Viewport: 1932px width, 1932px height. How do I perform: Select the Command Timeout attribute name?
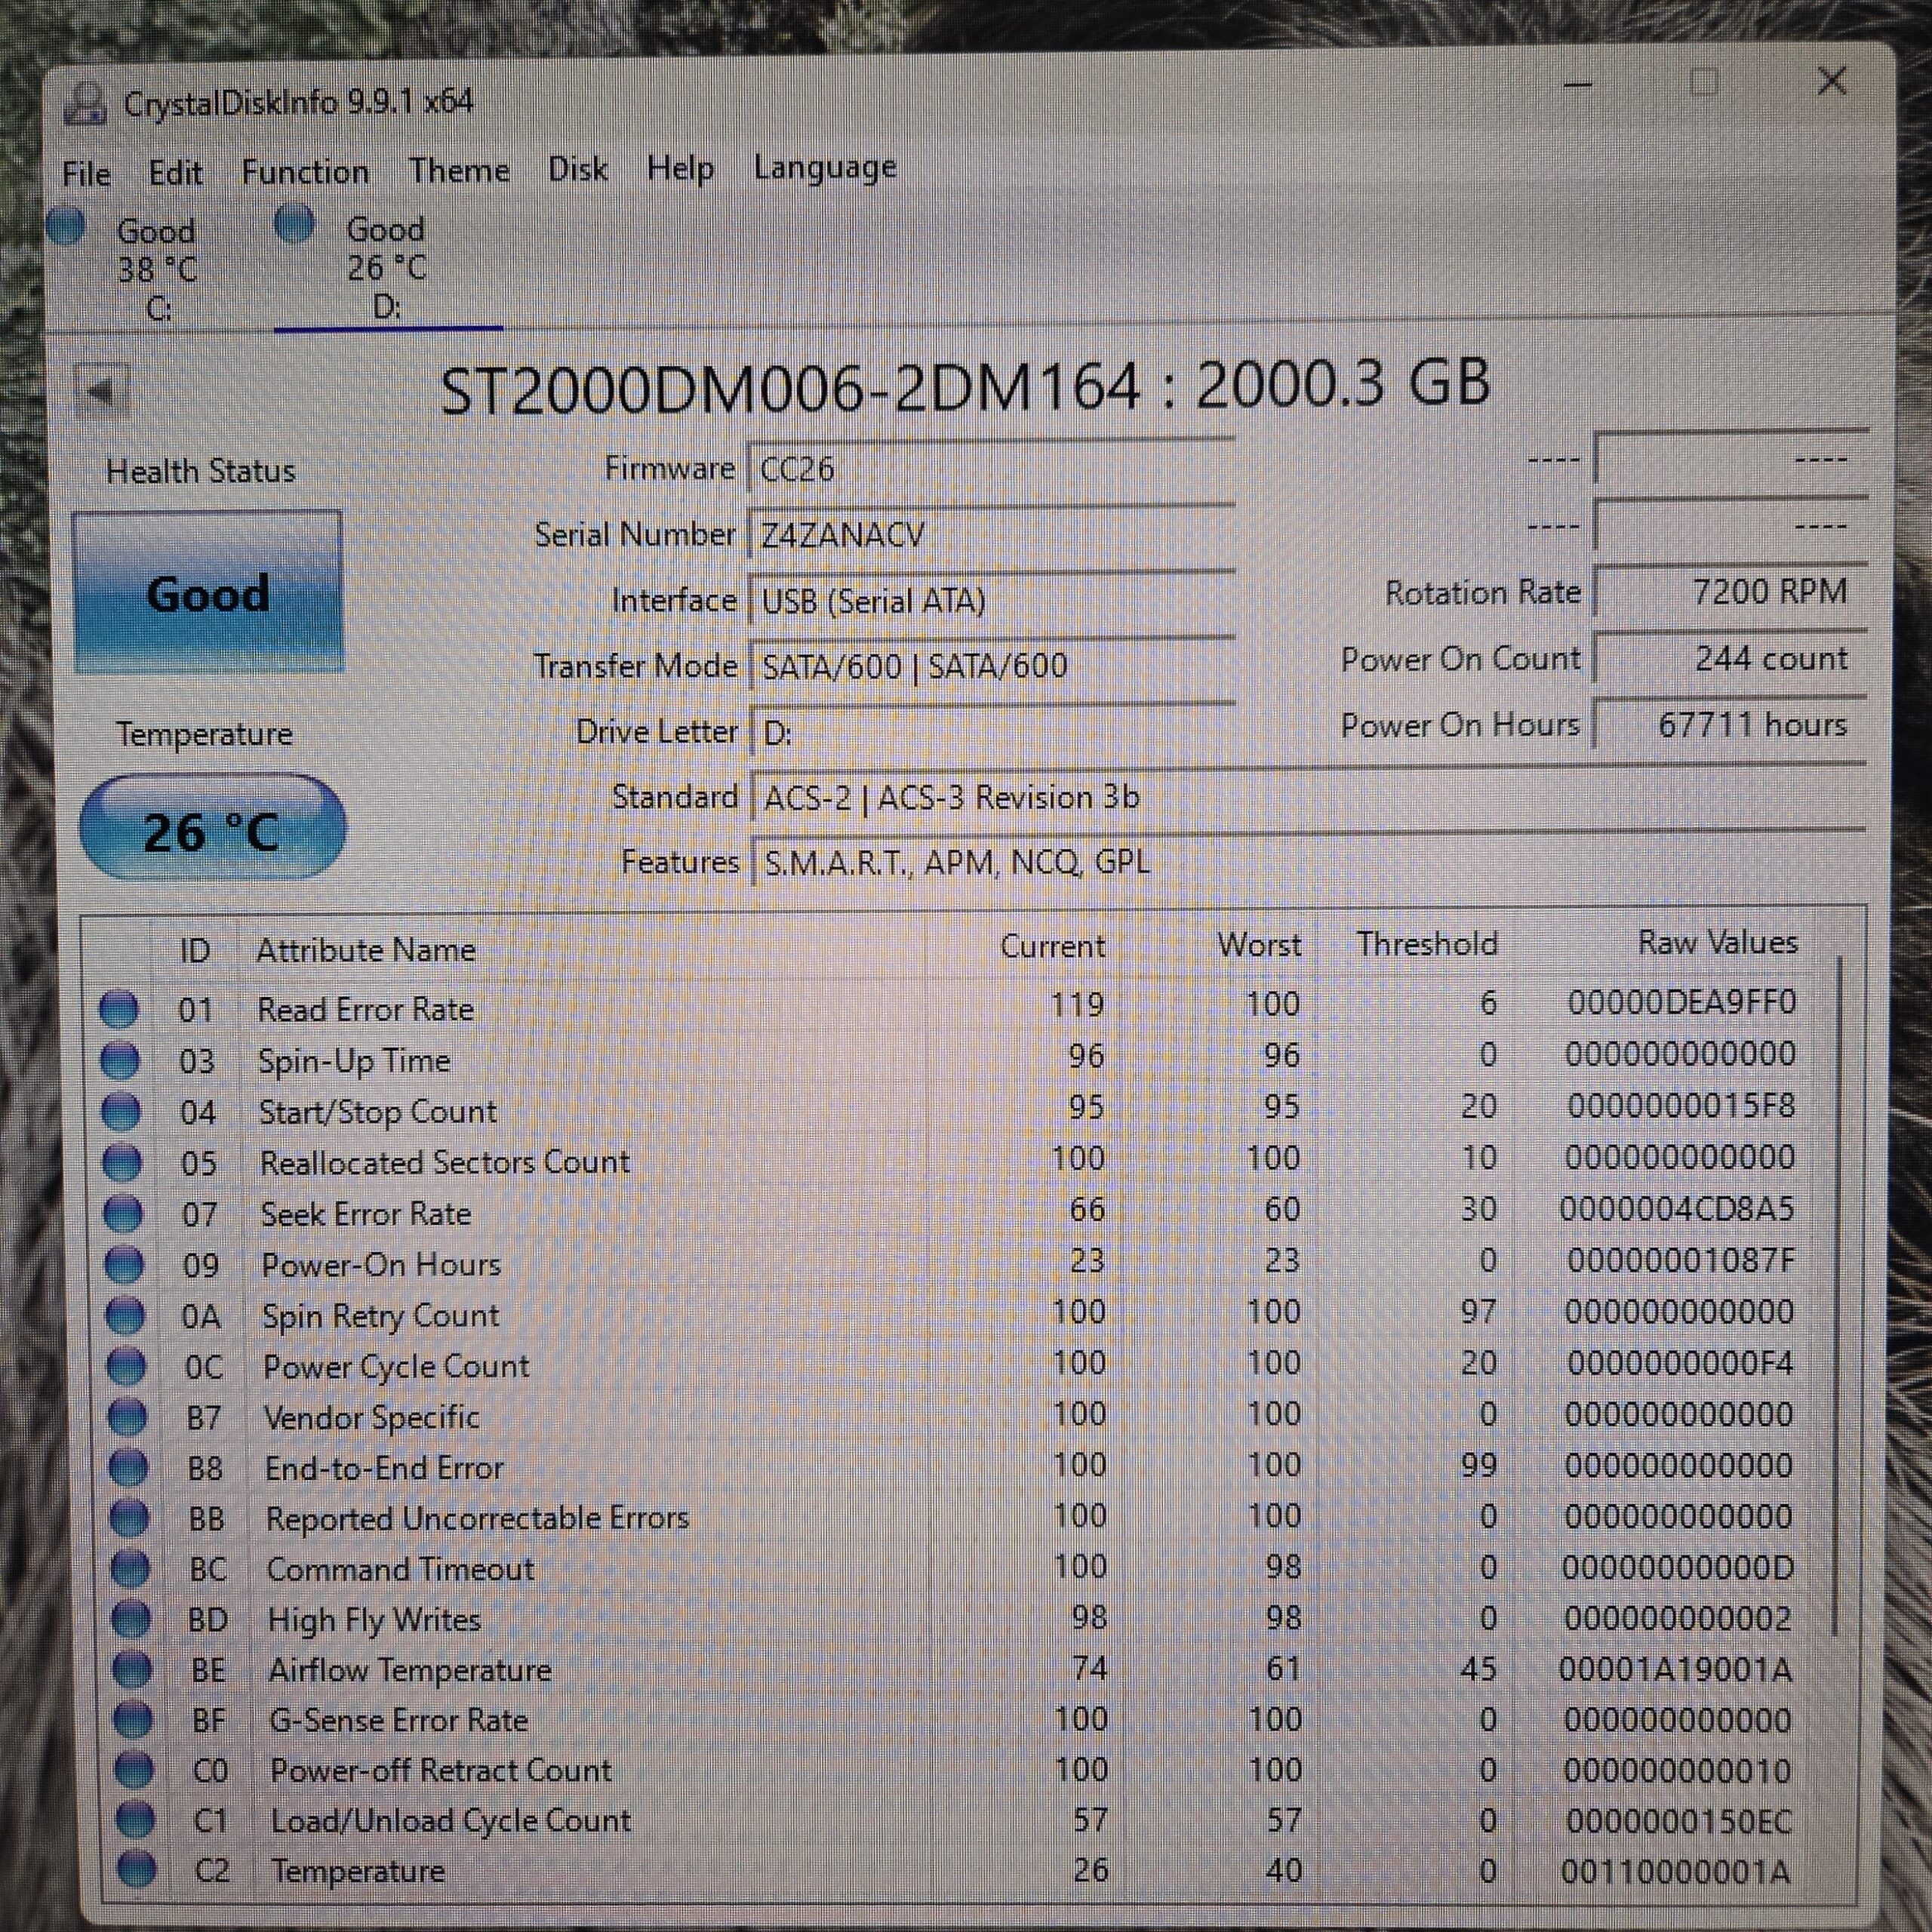point(400,1569)
